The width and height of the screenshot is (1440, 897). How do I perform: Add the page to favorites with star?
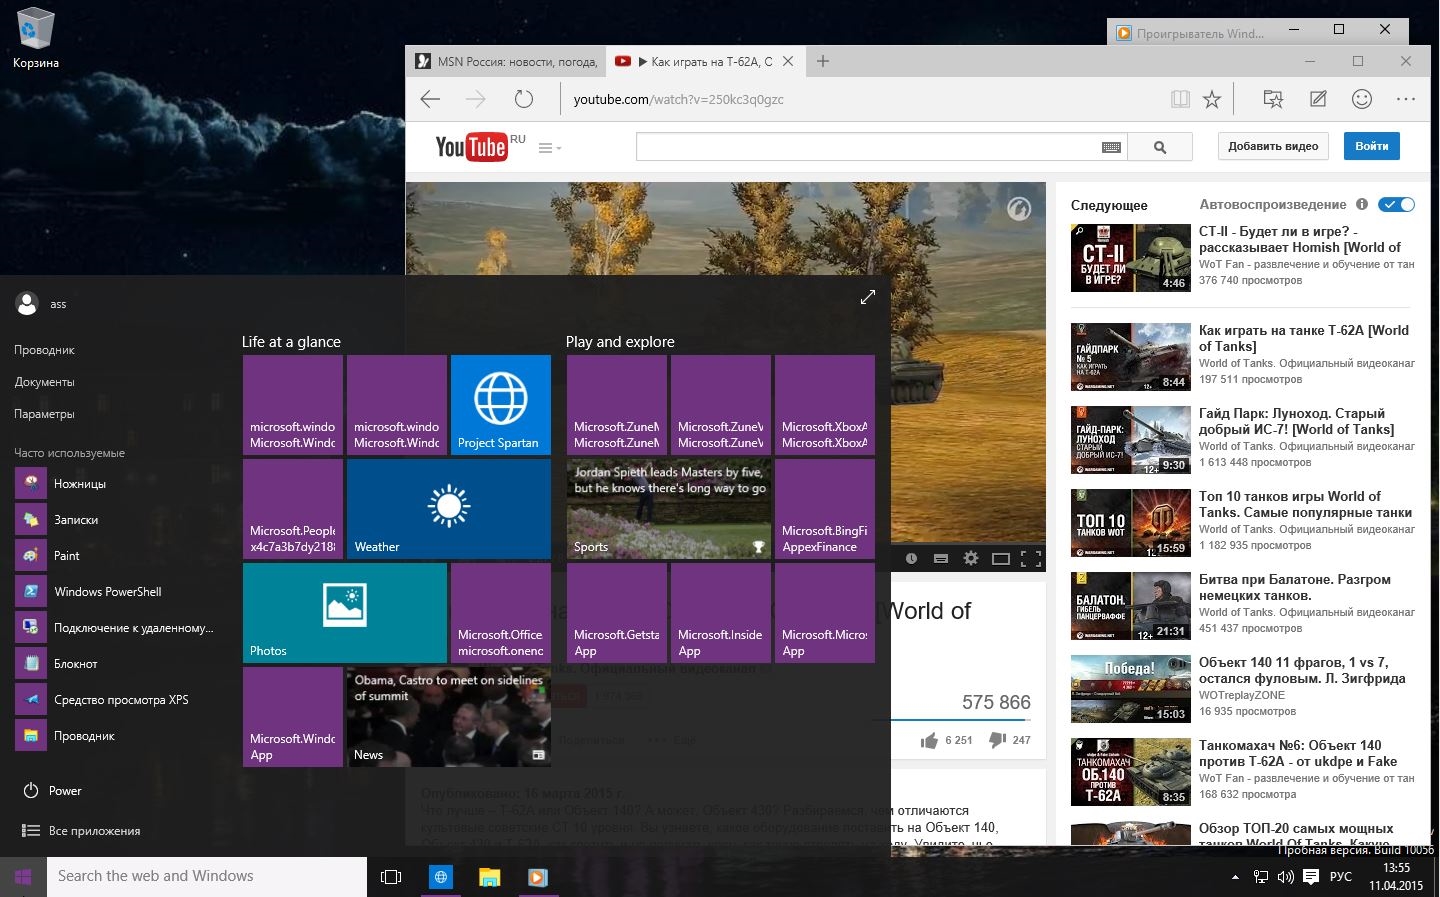(1212, 99)
